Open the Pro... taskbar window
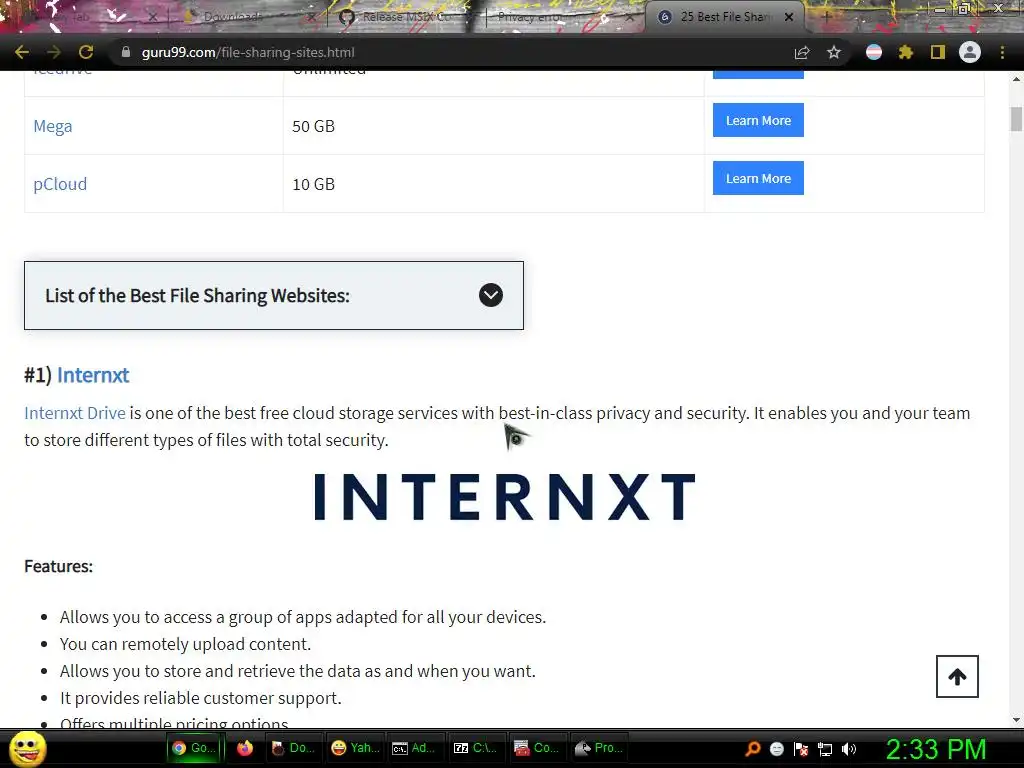The image size is (1024, 768). tap(599, 748)
